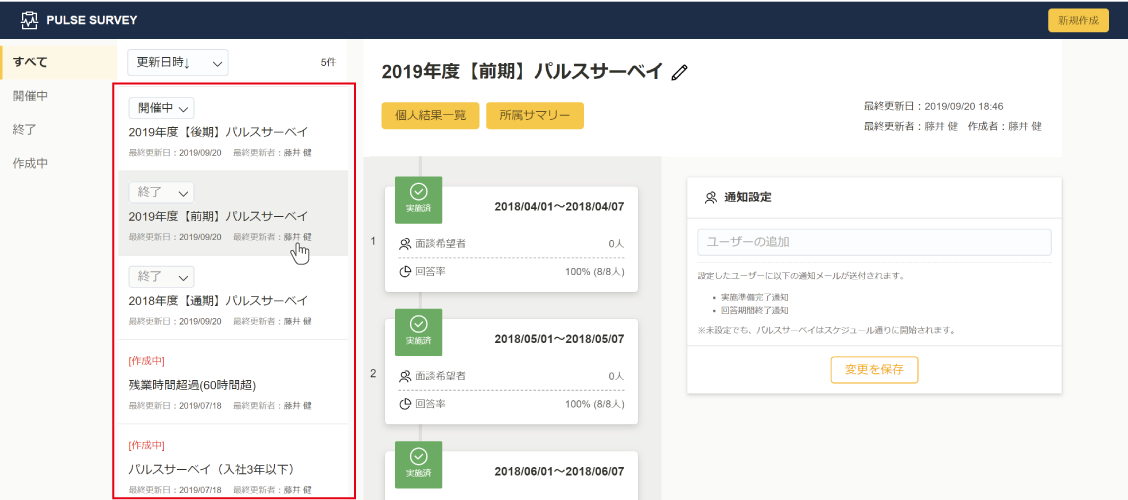
Task: Click the 個人結果一覧 button
Action: (x=430, y=116)
